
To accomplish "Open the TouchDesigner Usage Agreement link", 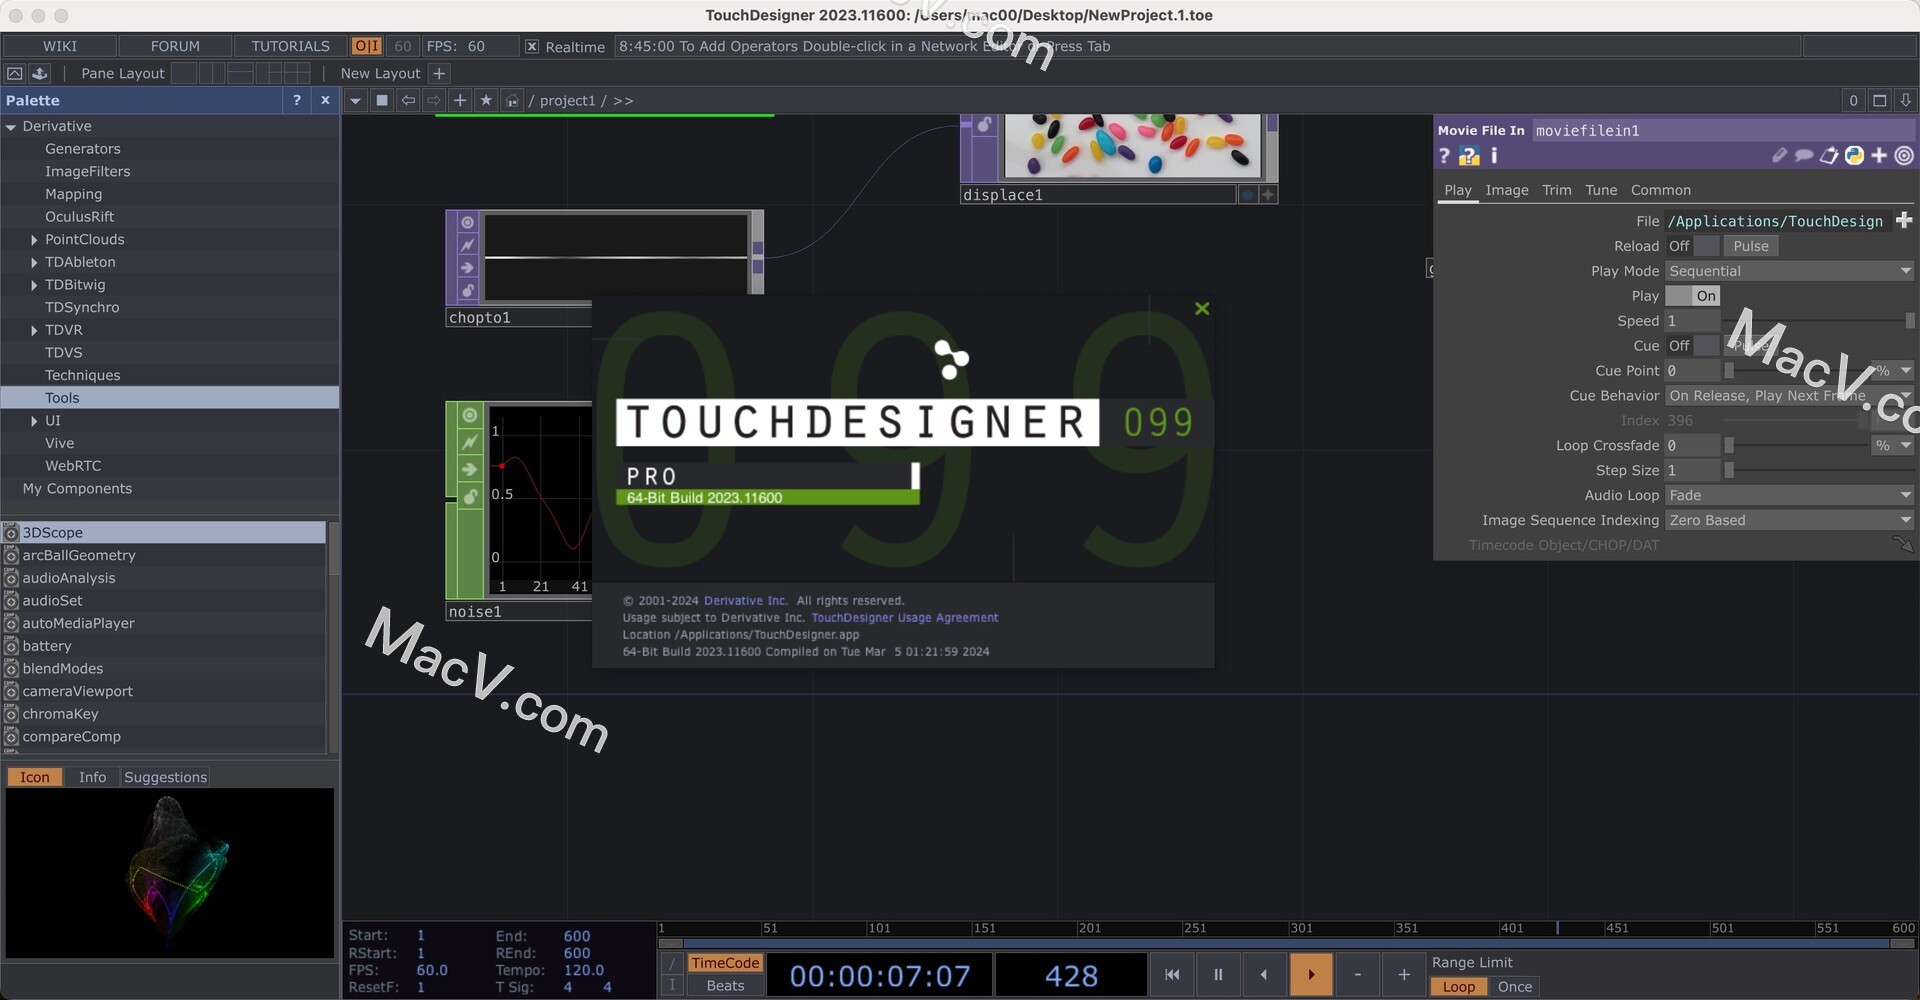I will pyautogui.click(x=904, y=618).
